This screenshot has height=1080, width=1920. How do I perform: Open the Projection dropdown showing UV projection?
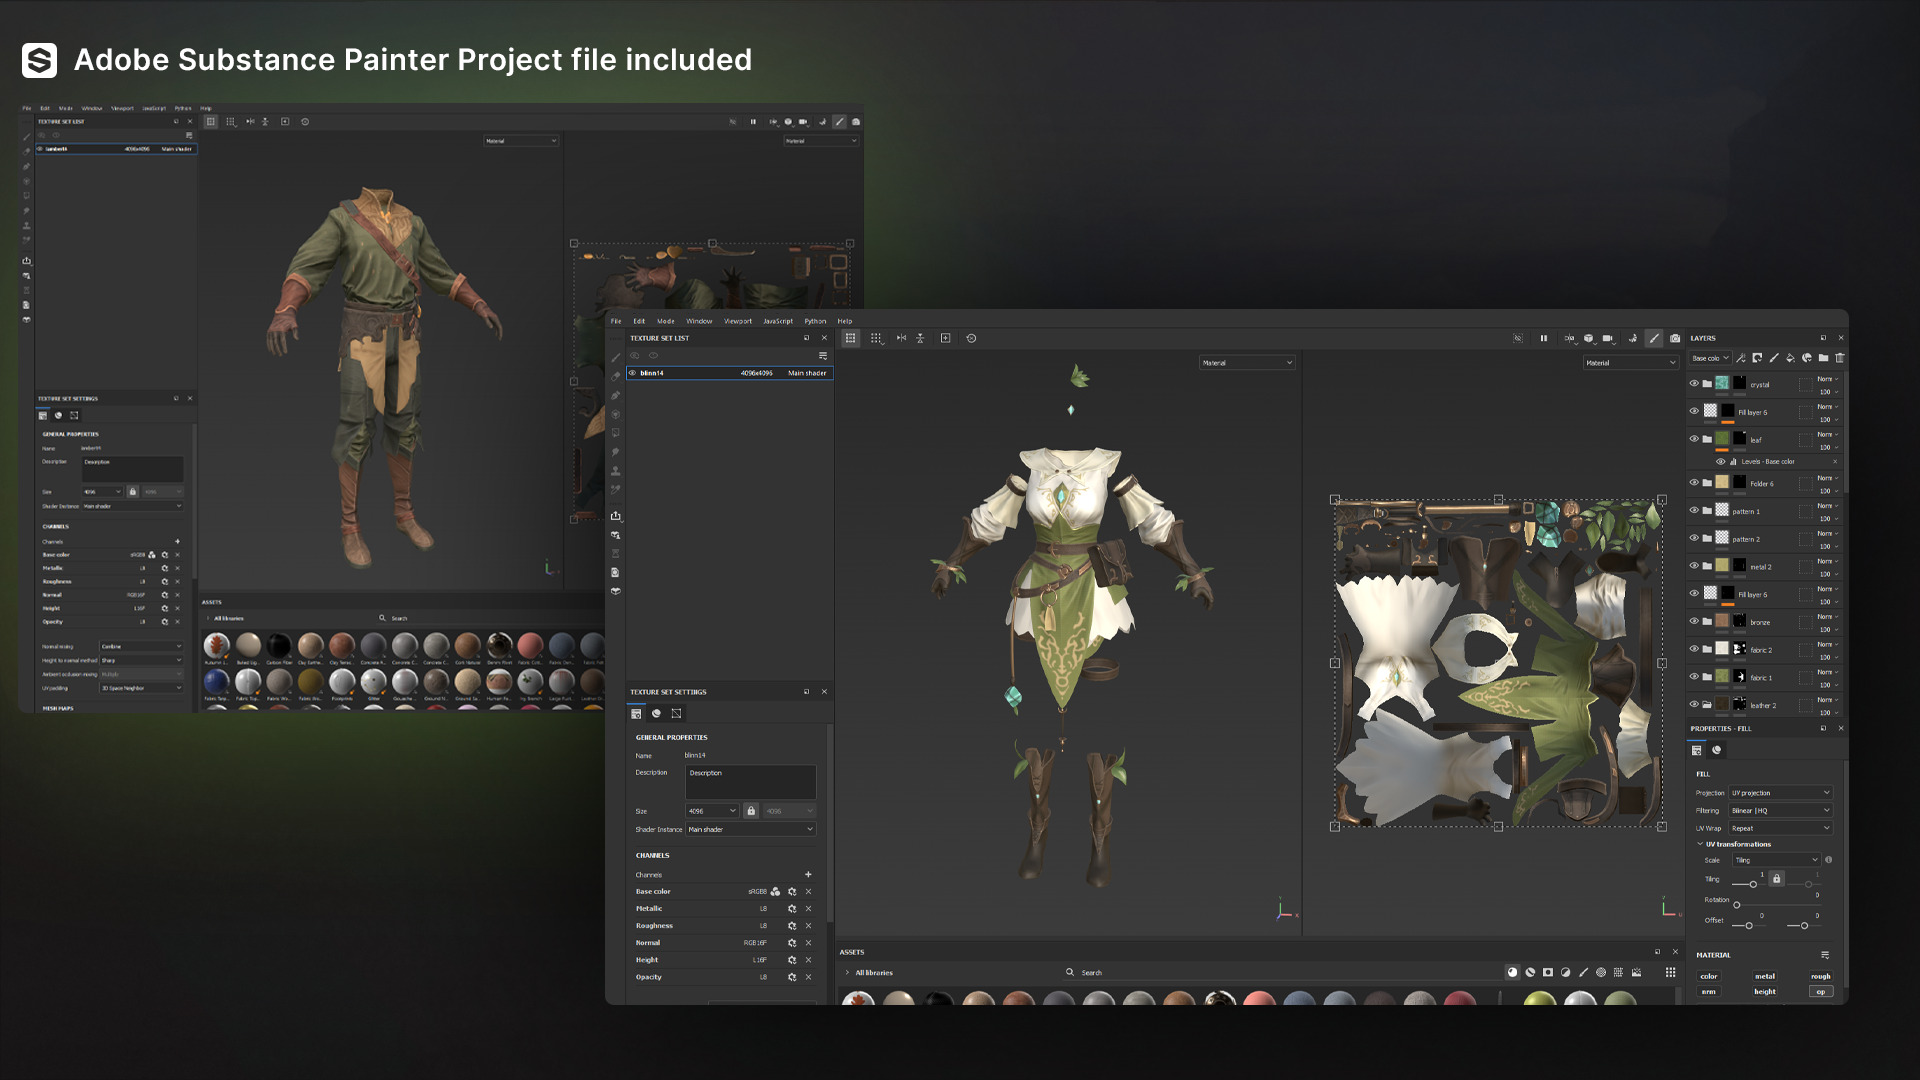pos(1780,793)
